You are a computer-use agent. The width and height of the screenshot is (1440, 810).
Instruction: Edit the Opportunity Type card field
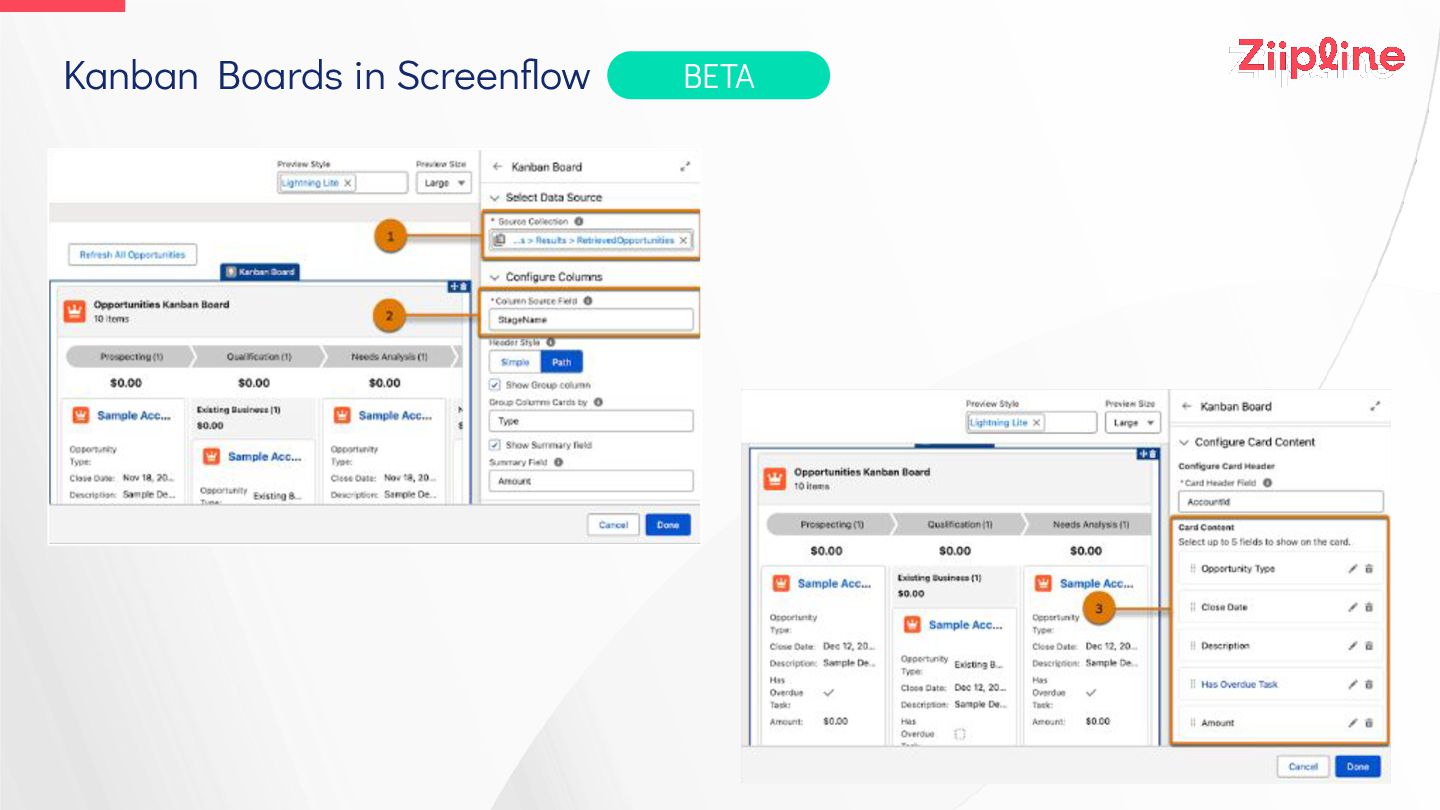coord(1353,568)
